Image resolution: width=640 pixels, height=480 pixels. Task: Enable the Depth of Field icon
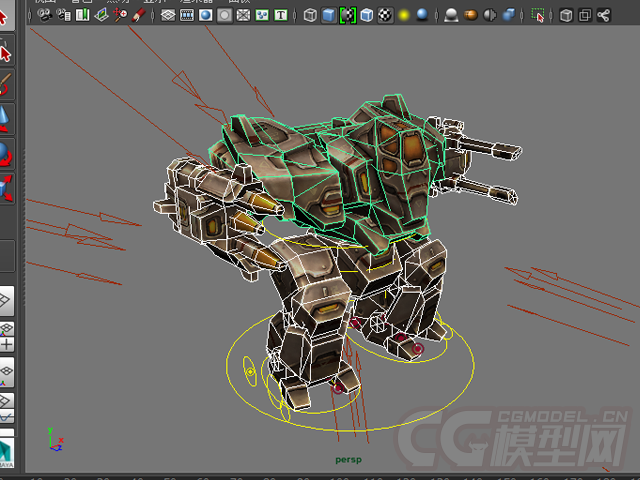coord(509,16)
